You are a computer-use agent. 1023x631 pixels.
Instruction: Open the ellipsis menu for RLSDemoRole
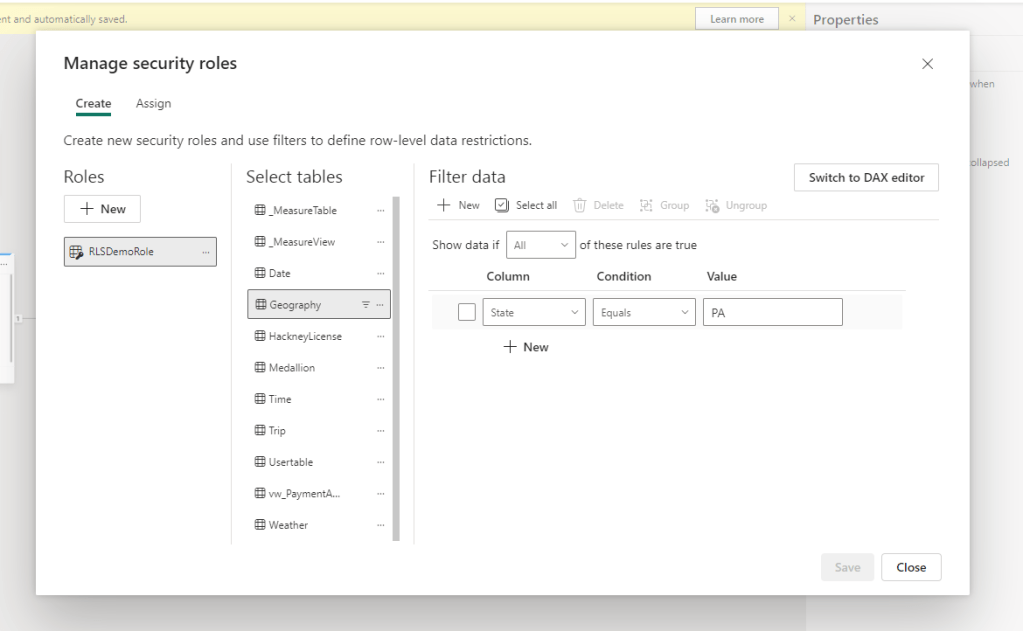(206, 252)
